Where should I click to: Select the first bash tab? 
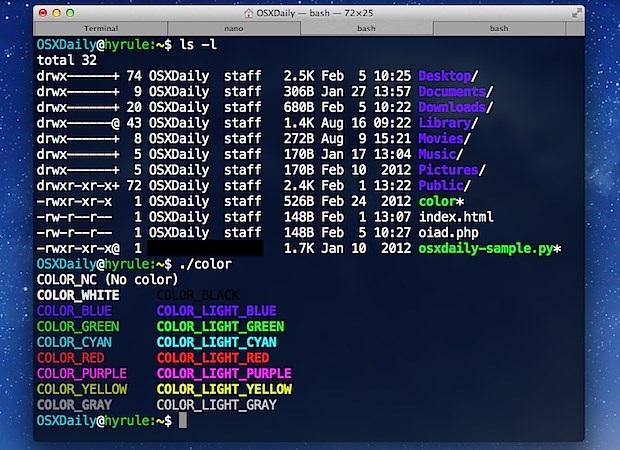pos(366,30)
